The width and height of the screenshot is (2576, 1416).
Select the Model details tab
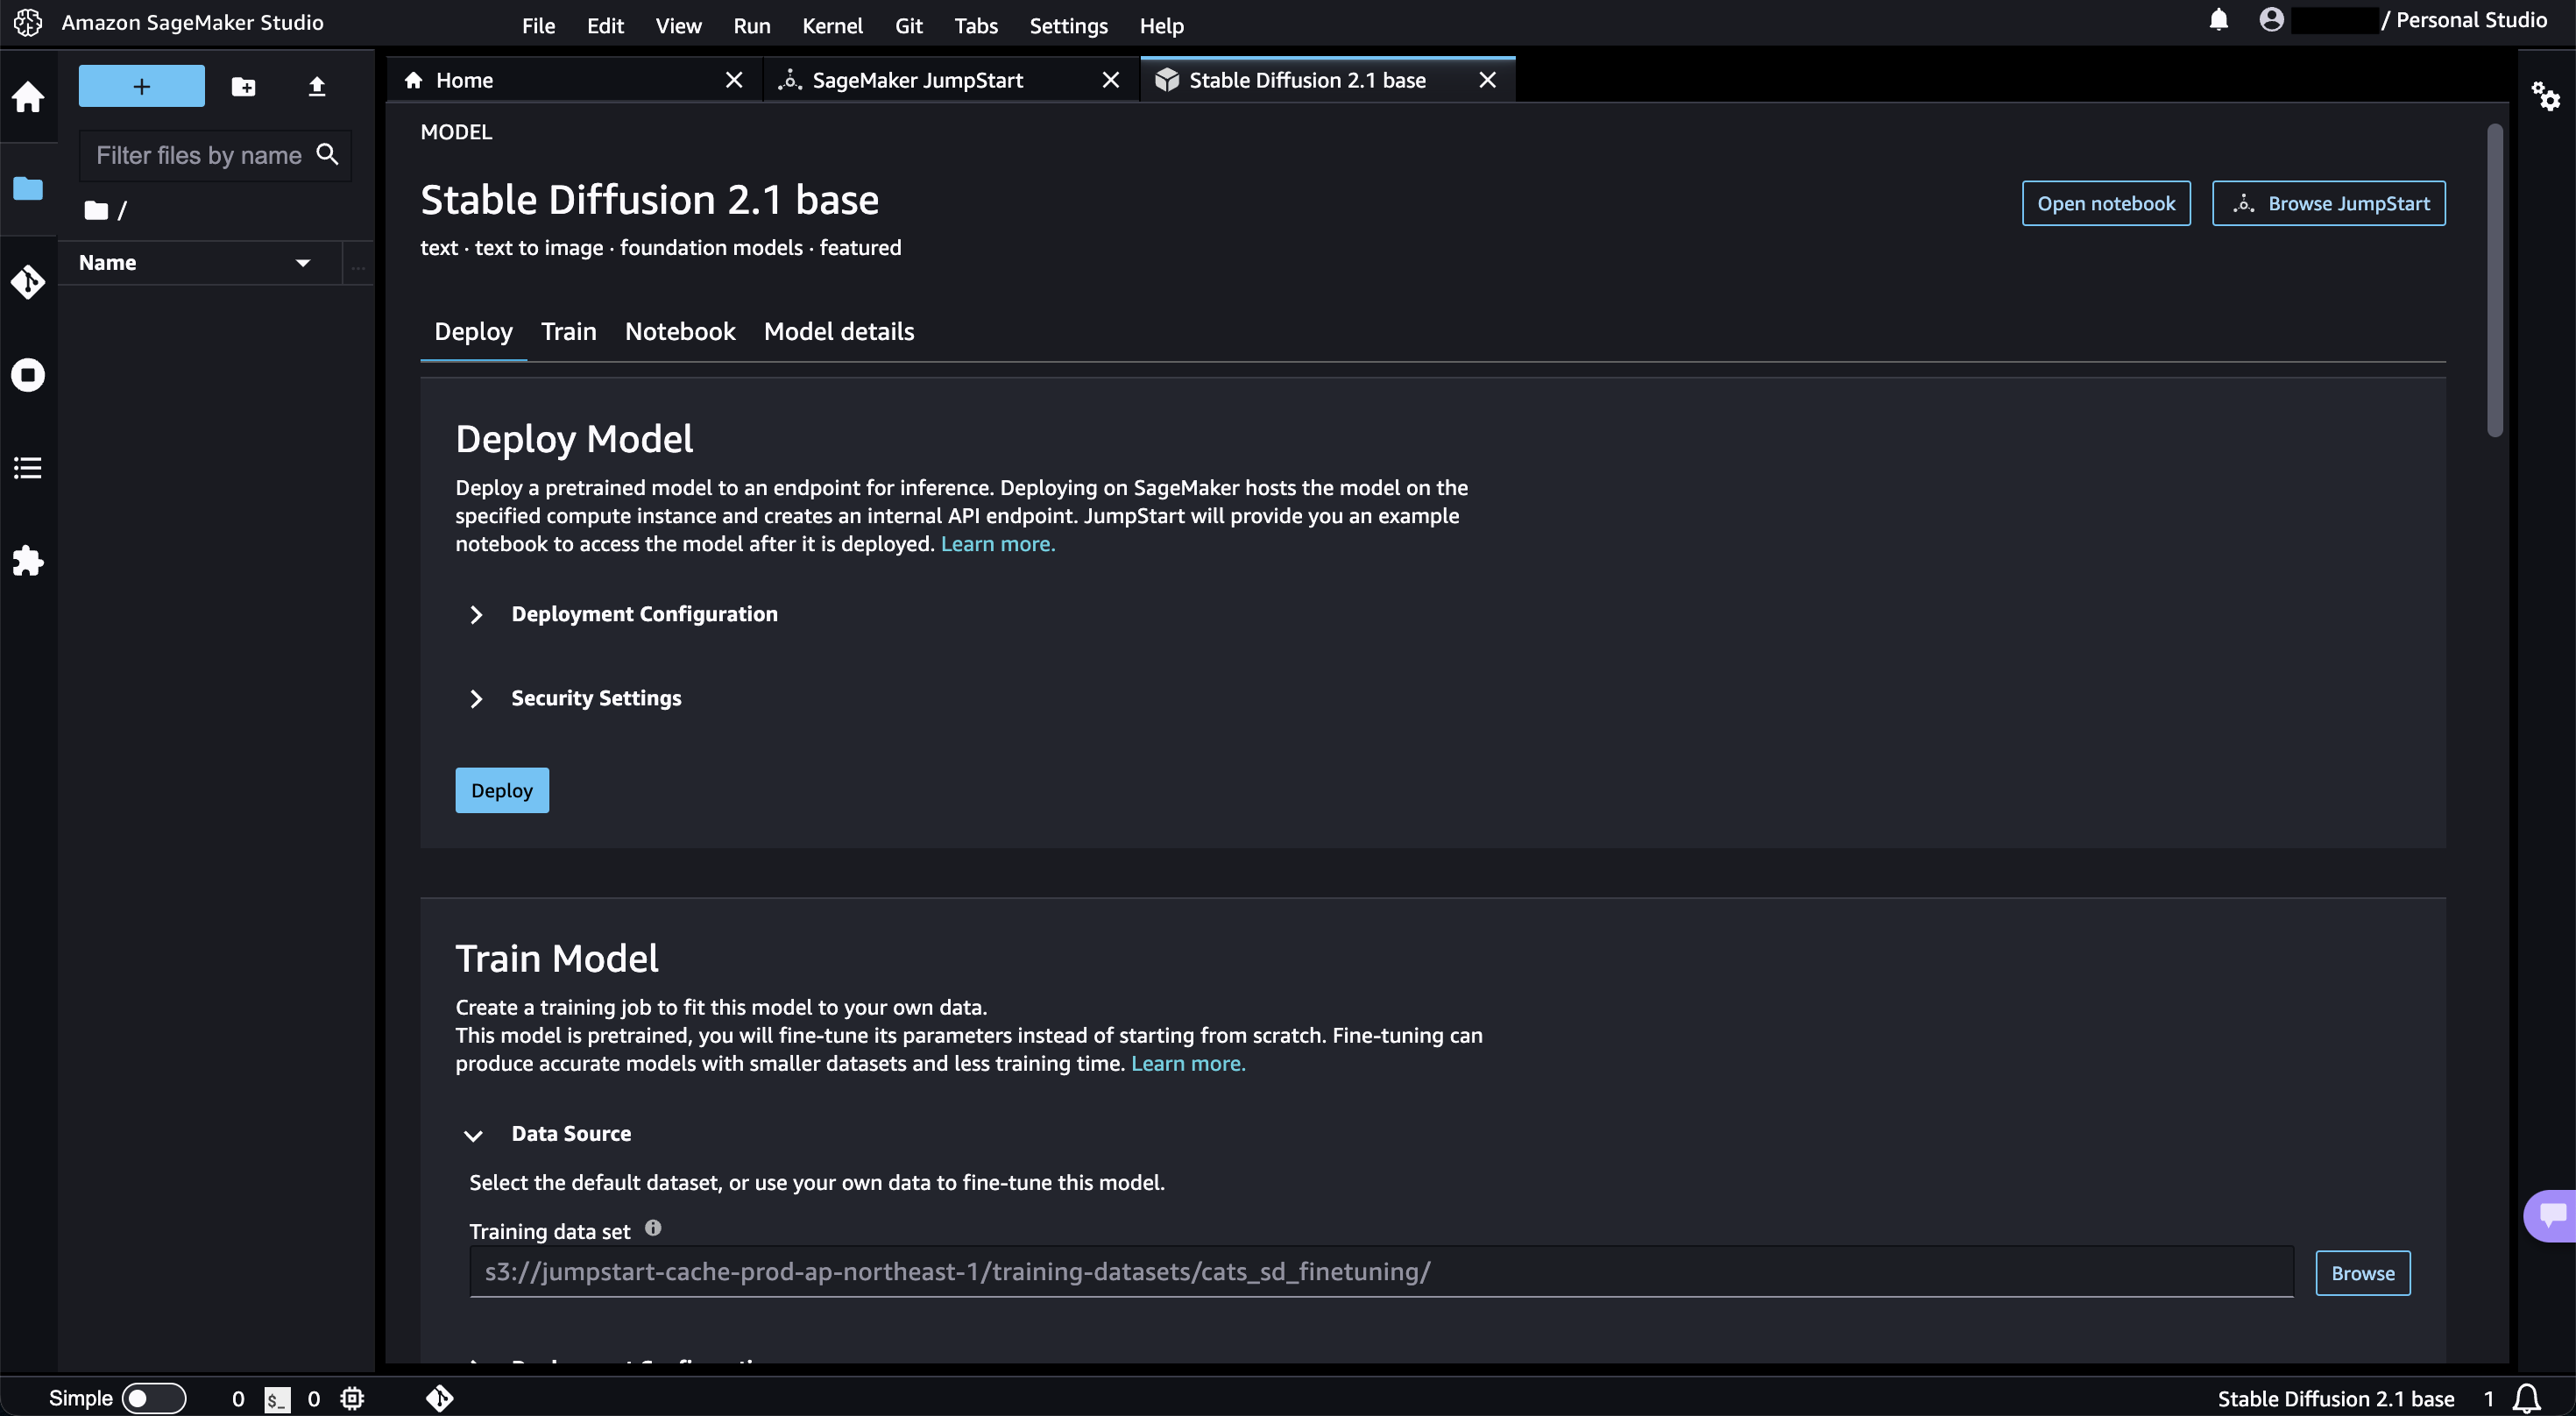pyautogui.click(x=839, y=332)
